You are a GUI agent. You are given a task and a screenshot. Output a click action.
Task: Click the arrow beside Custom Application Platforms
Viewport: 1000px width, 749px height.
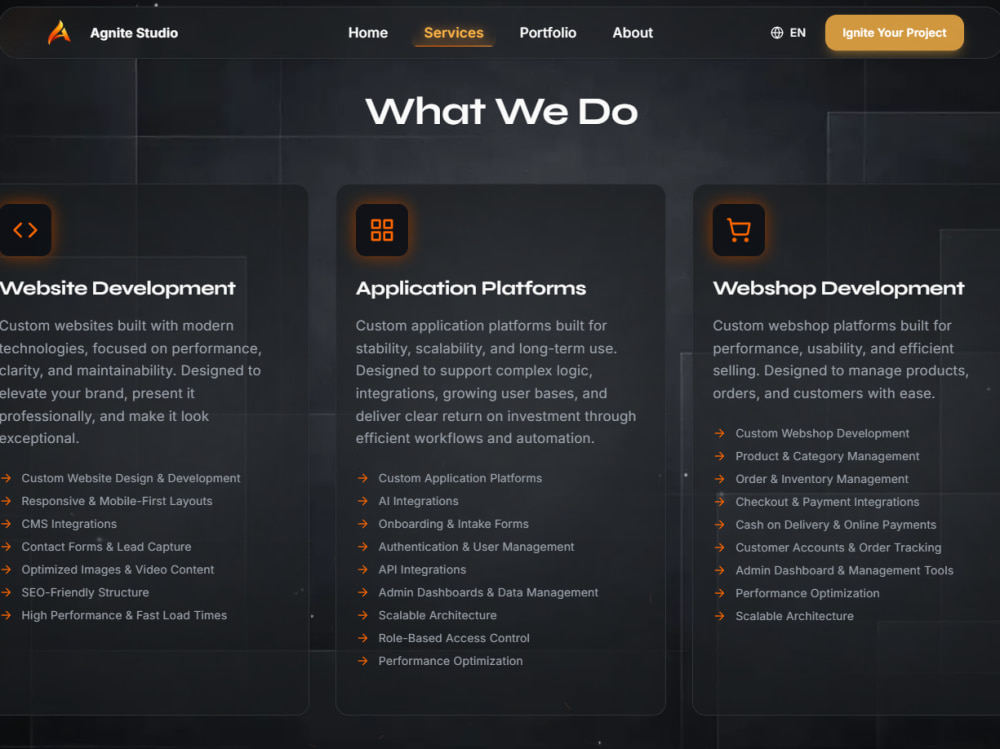click(x=362, y=478)
